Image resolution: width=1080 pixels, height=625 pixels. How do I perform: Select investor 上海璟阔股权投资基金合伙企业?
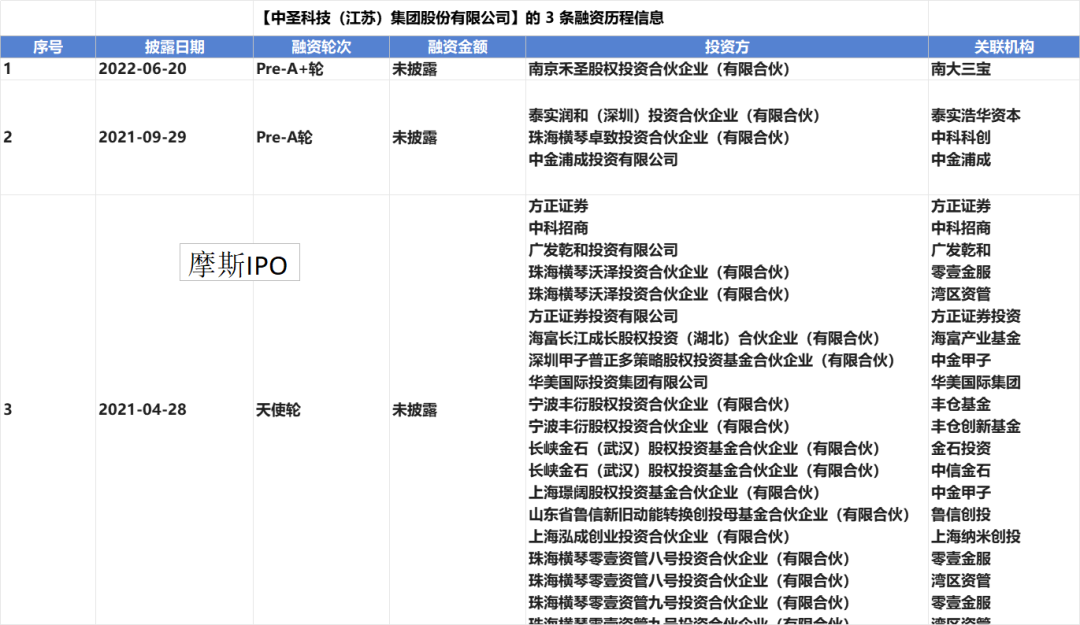(x=674, y=493)
